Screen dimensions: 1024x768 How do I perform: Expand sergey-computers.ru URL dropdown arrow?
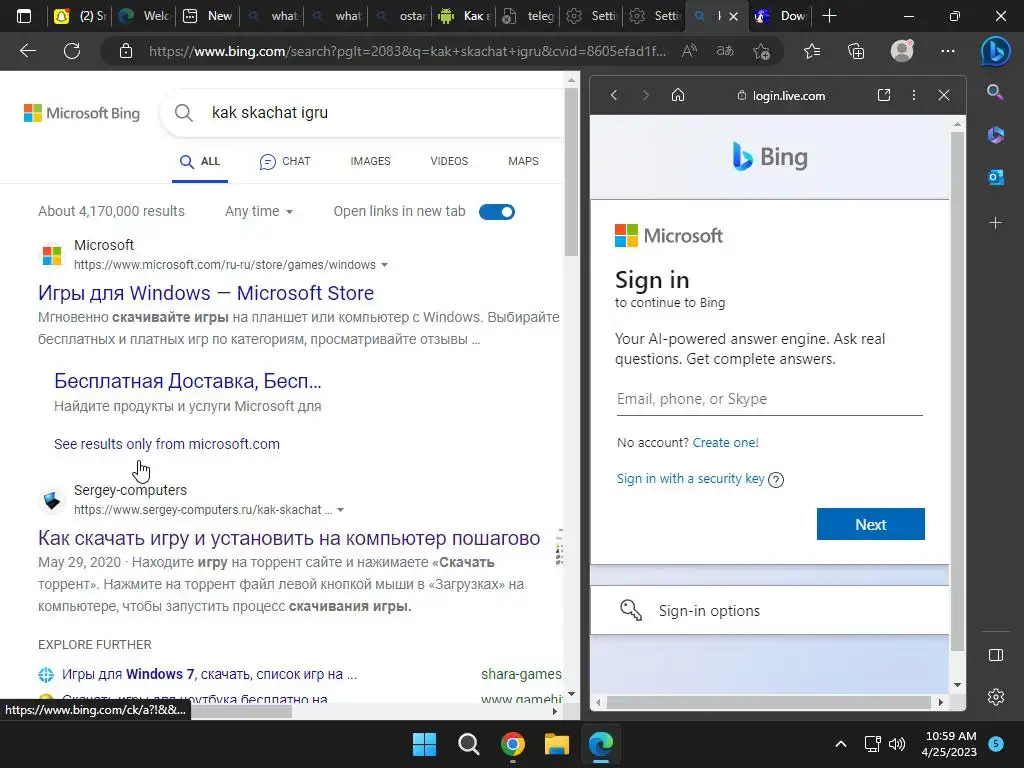[340, 510]
